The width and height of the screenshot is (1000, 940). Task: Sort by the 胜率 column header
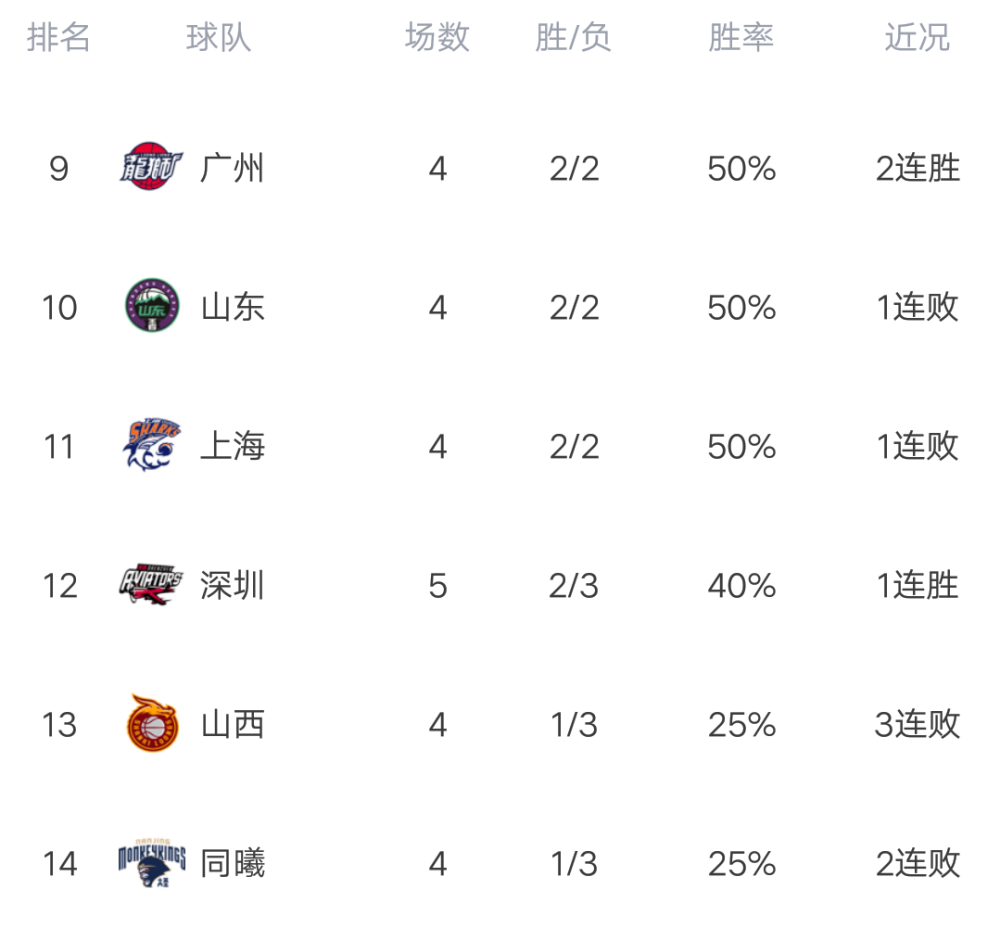tap(741, 38)
